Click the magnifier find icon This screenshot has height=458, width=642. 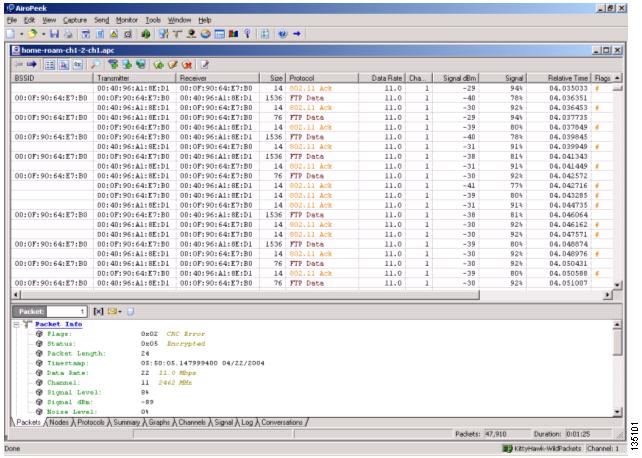coord(95,64)
